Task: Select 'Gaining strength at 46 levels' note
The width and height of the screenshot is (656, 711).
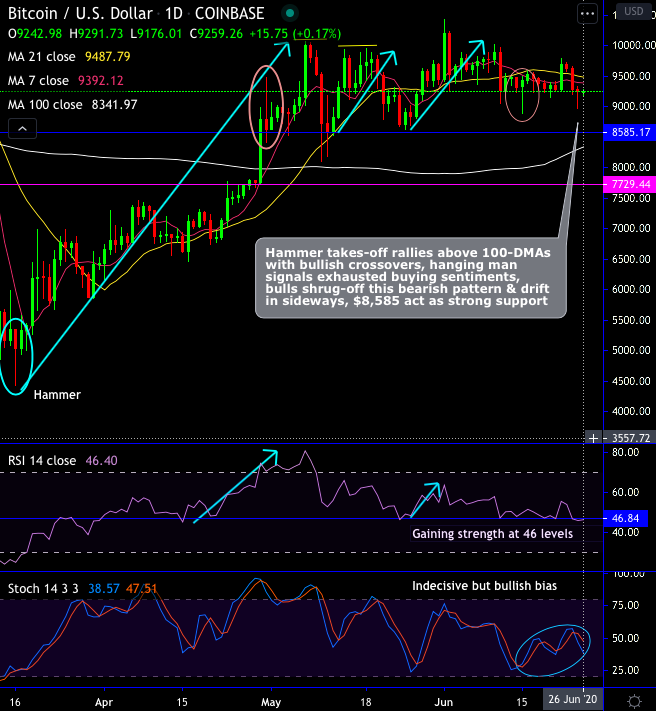Action: click(492, 534)
